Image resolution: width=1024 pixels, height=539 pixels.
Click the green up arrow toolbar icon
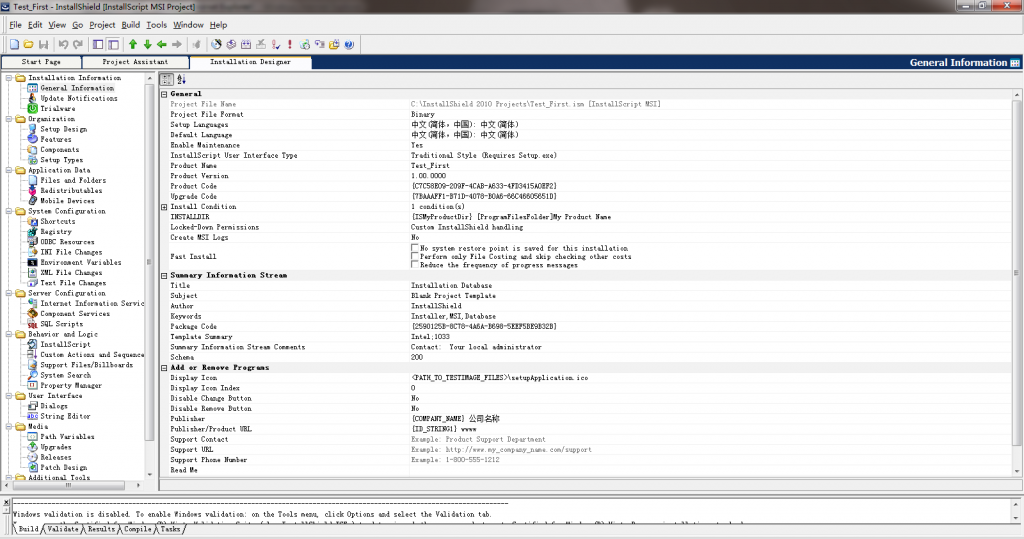point(132,44)
